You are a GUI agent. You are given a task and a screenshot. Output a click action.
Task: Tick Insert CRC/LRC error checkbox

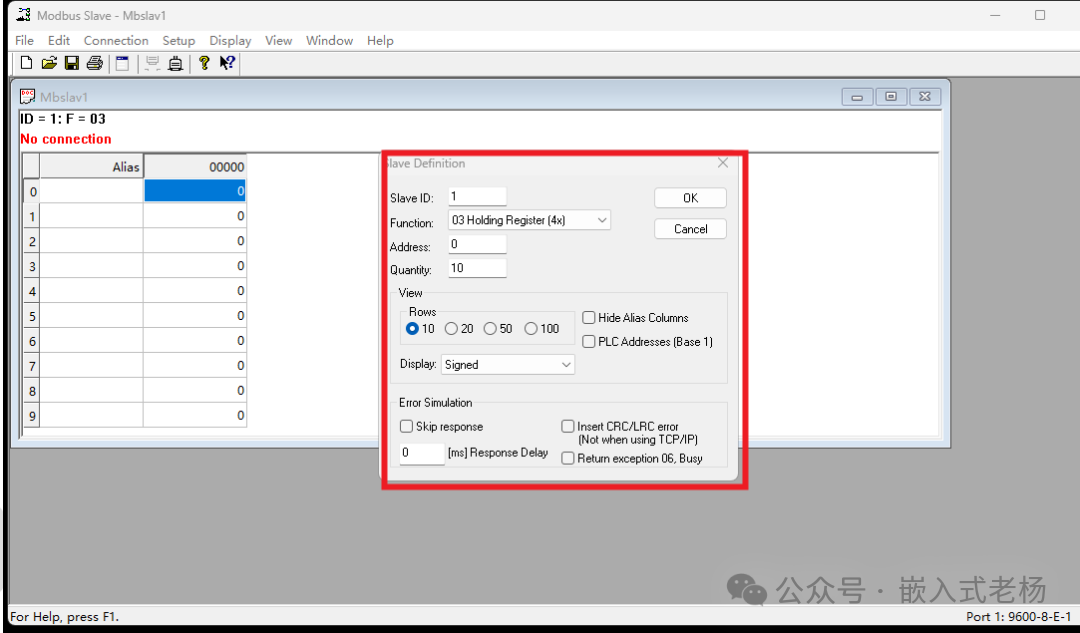pyautogui.click(x=568, y=426)
